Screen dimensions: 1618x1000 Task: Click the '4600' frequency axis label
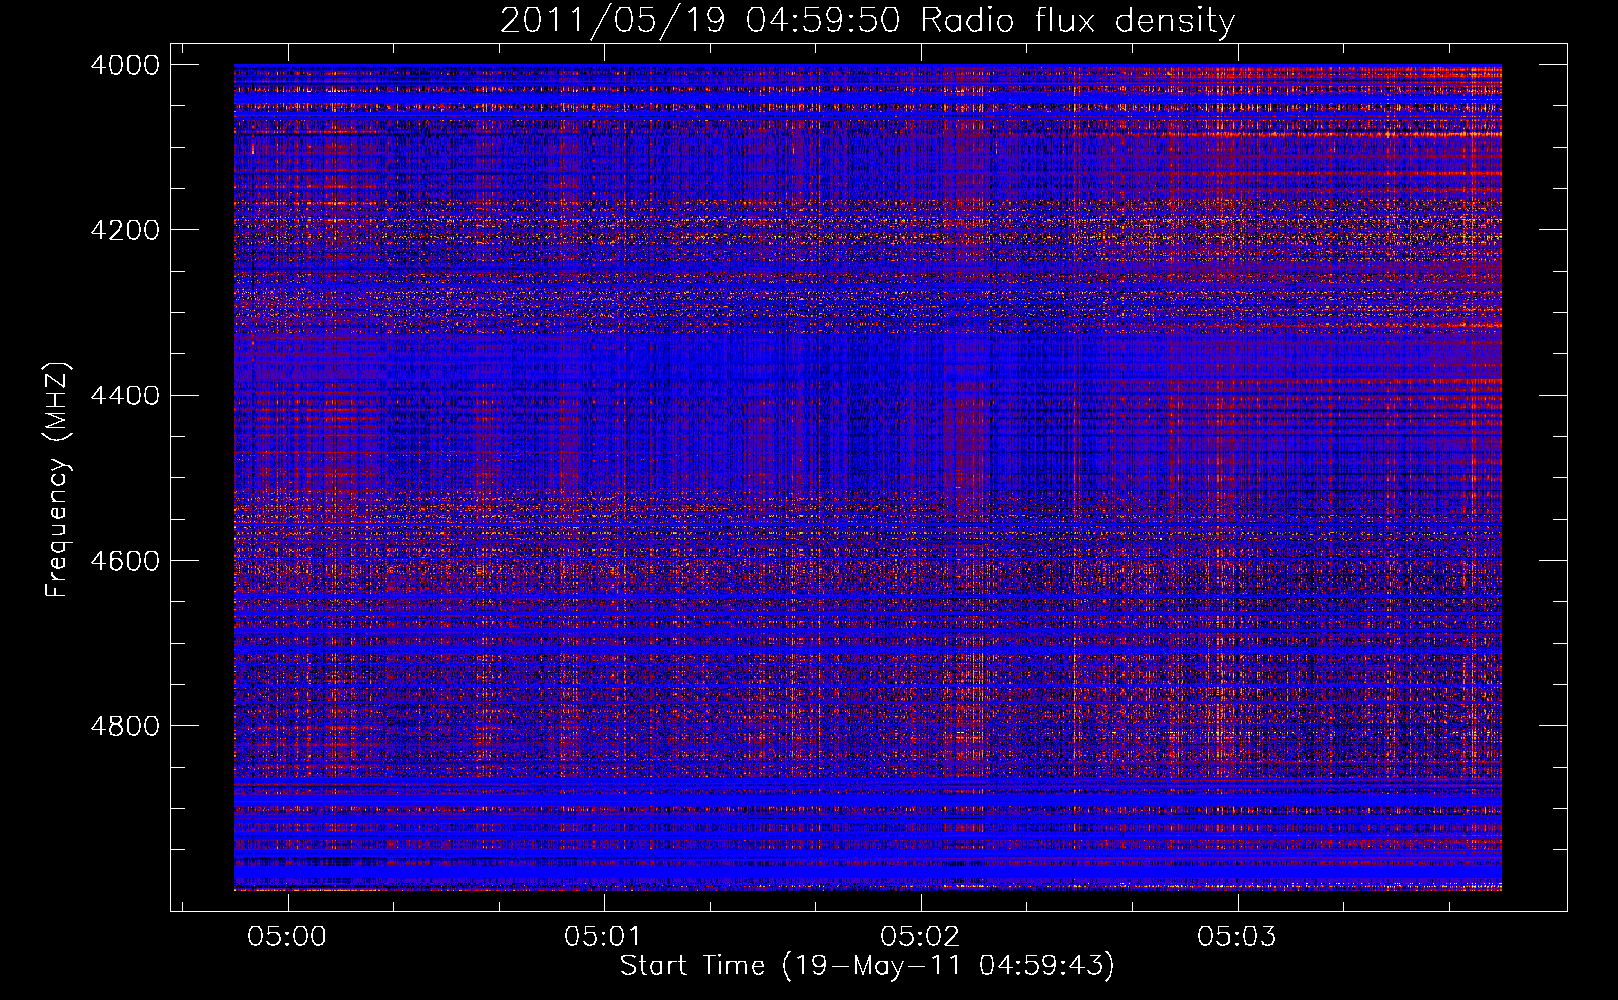(125, 561)
